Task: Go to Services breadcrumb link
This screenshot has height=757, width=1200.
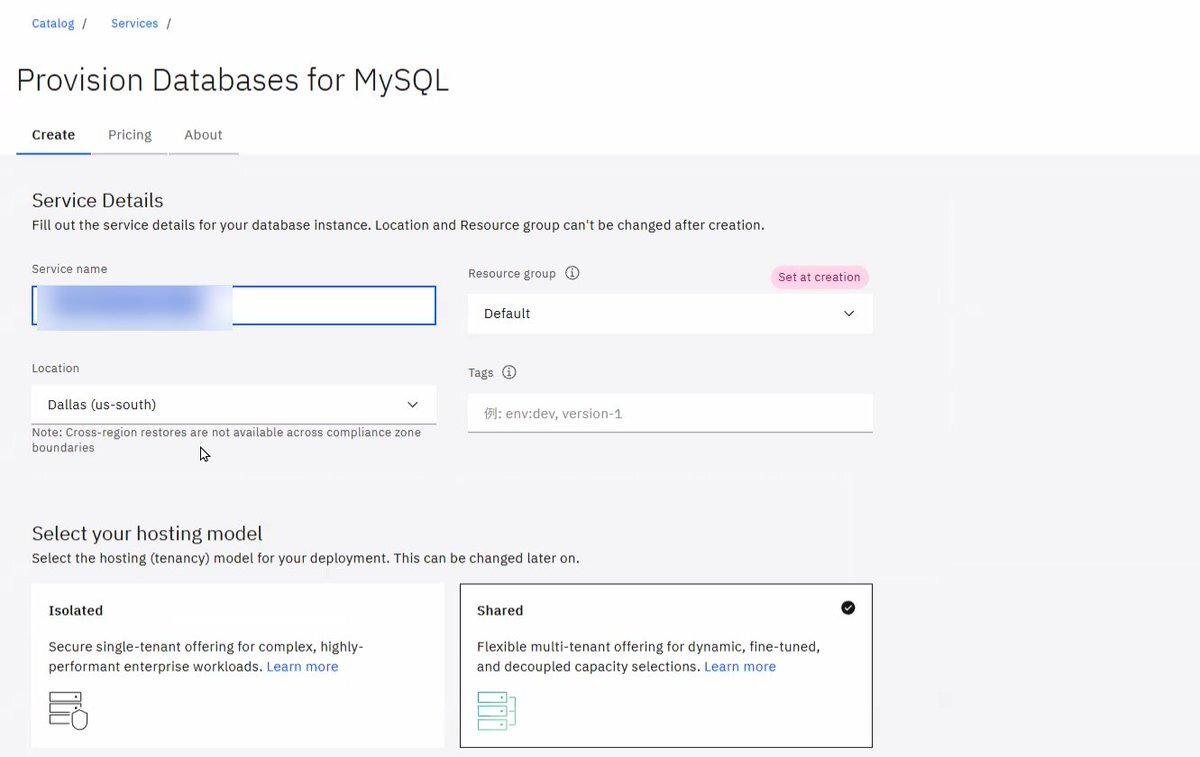Action: click(134, 23)
